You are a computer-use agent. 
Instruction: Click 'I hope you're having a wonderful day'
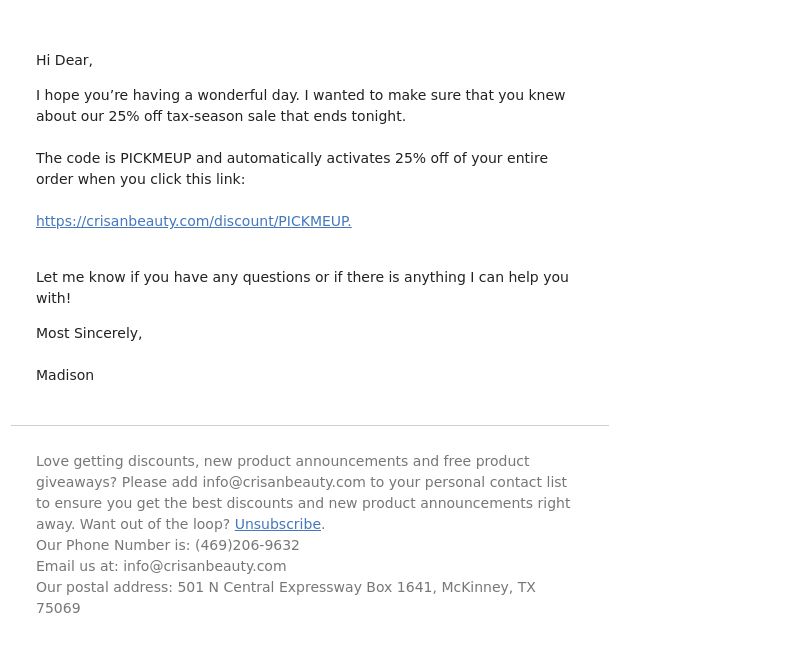[x=167, y=95]
